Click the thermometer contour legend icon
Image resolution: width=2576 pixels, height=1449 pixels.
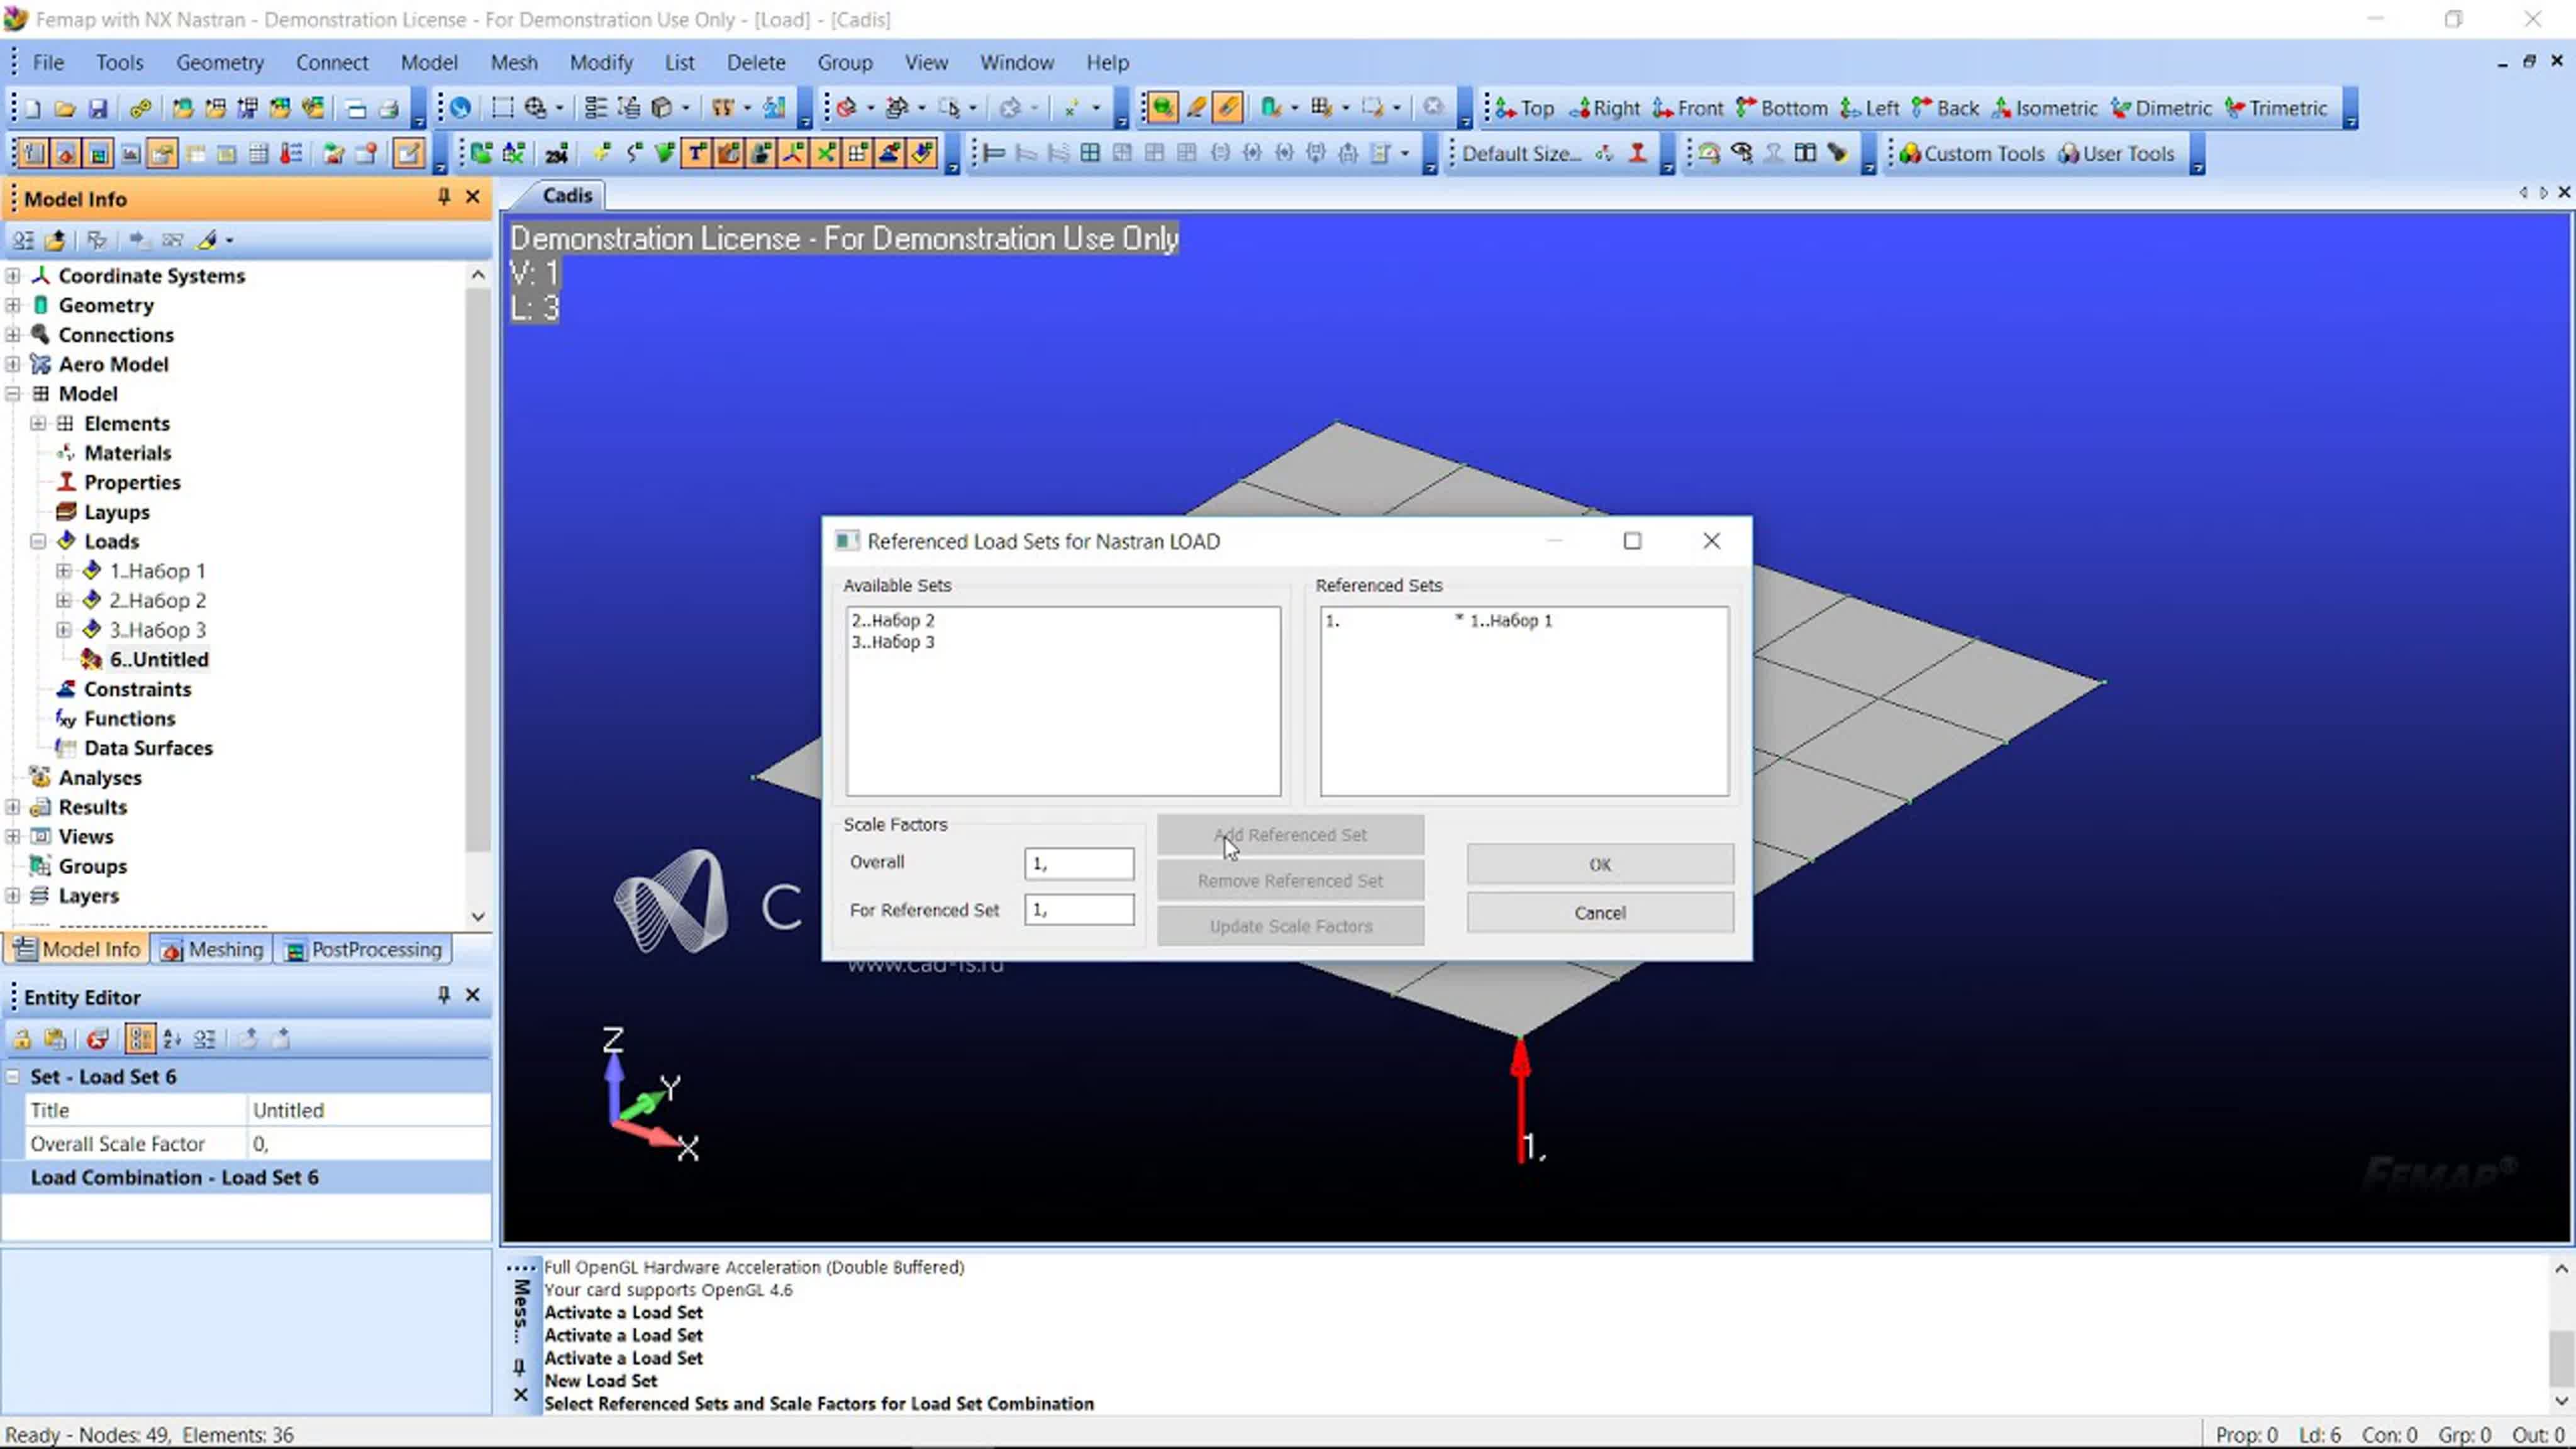(x=291, y=154)
